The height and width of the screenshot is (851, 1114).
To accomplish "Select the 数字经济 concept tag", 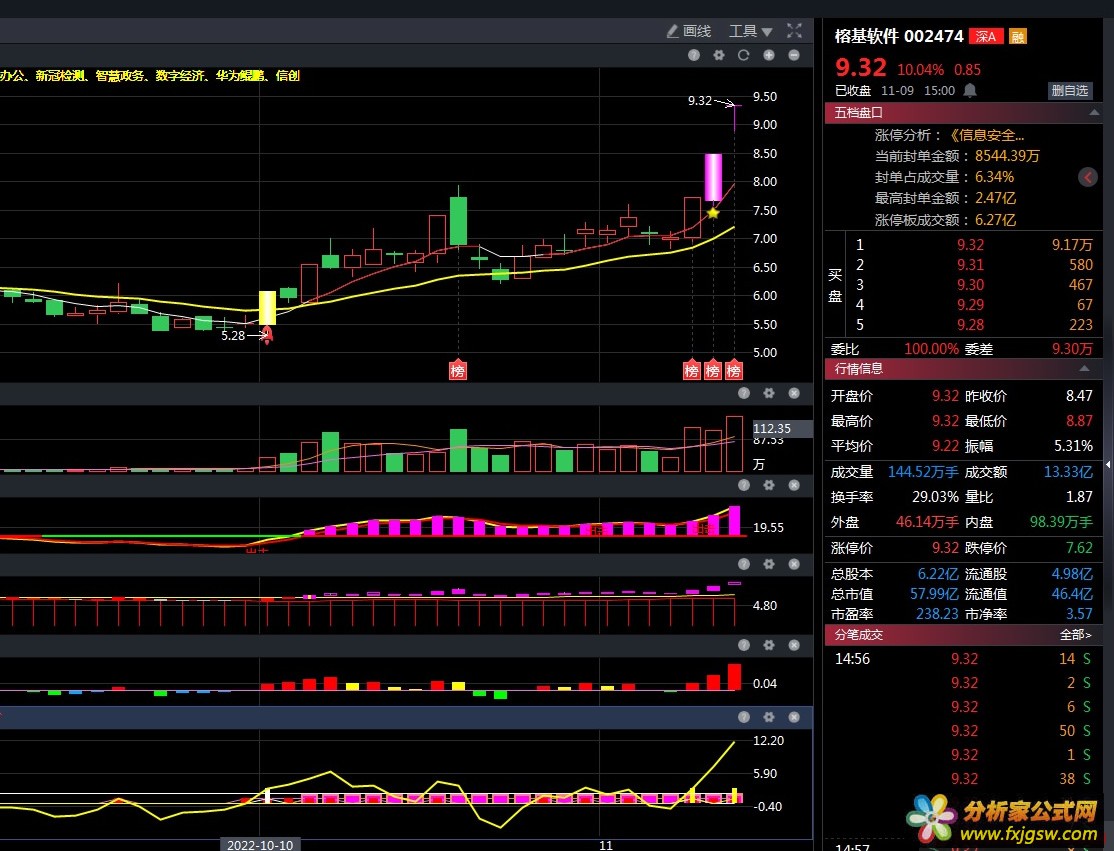I will pyautogui.click(x=180, y=75).
